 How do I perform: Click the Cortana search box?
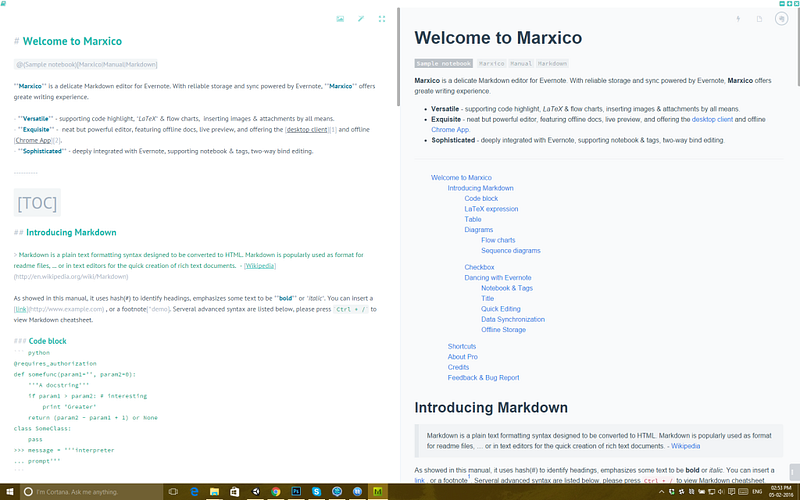tap(92, 492)
